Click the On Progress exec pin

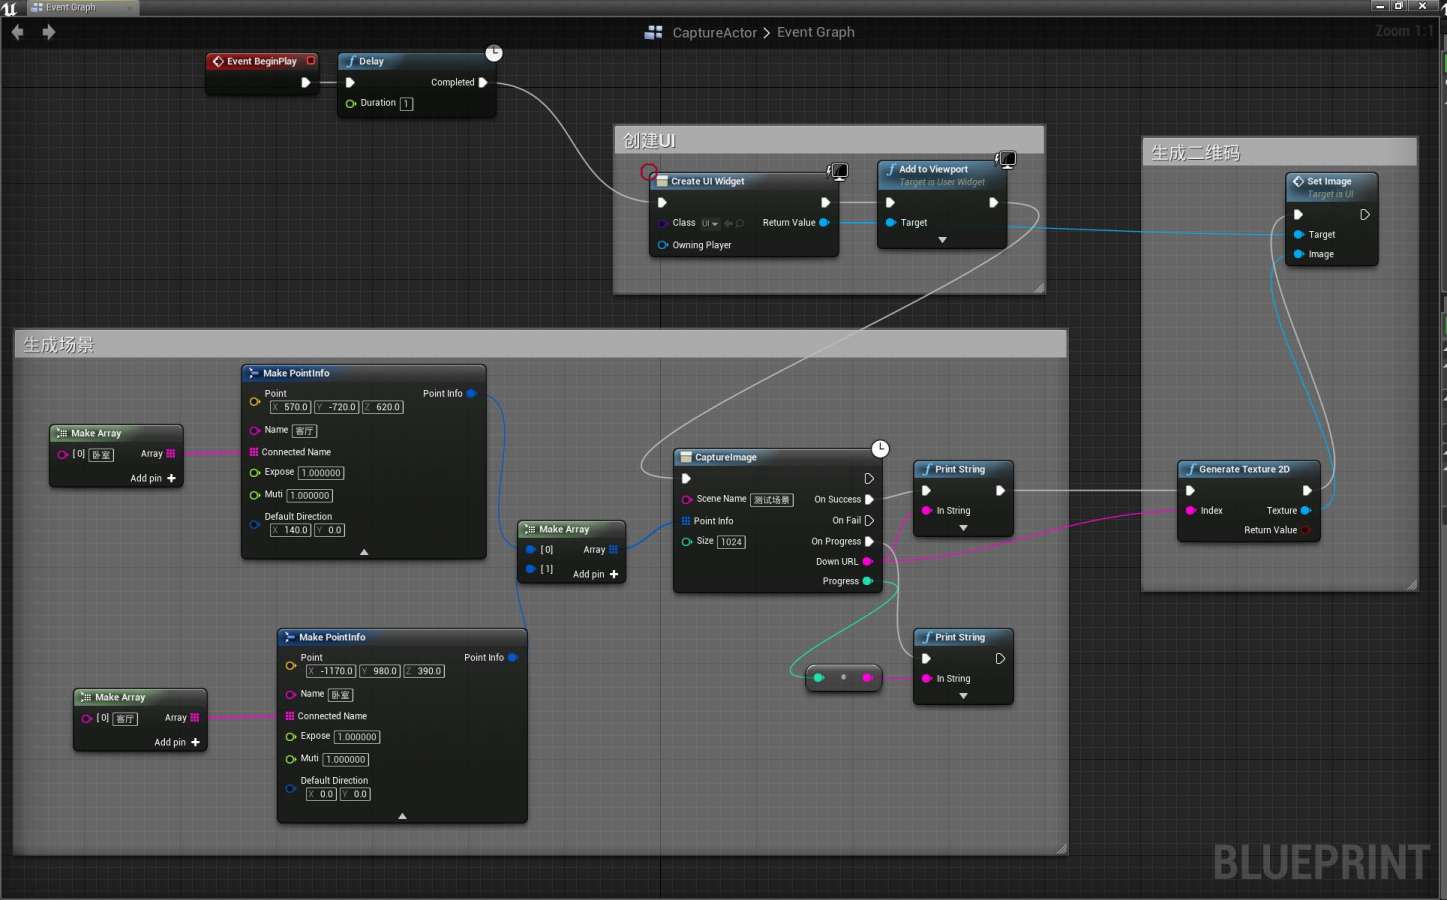pos(869,541)
